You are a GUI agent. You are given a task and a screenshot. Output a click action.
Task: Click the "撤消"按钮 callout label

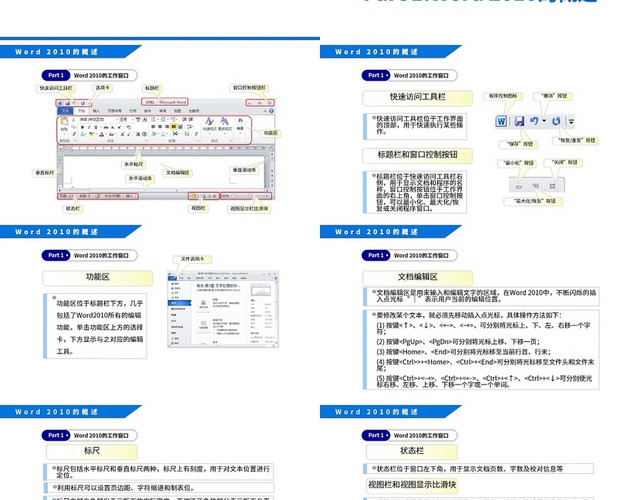pos(553,96)
